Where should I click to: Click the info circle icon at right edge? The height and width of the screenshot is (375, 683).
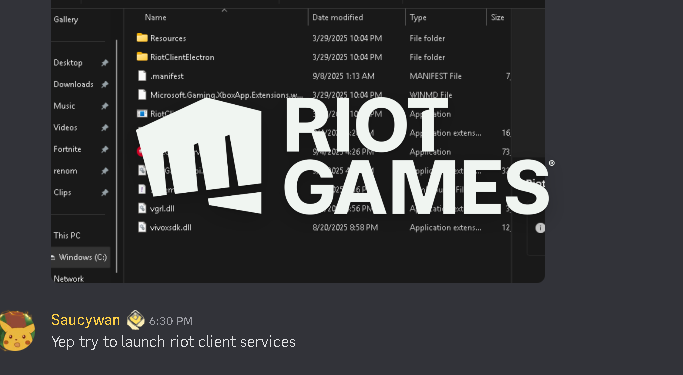[540, 228]
